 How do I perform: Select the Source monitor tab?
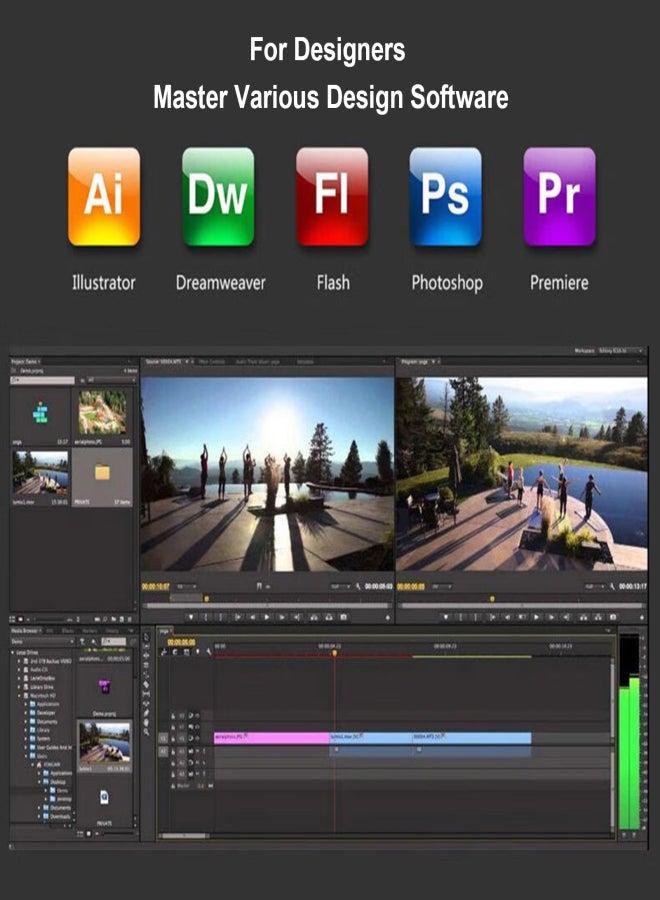(166, 361)
